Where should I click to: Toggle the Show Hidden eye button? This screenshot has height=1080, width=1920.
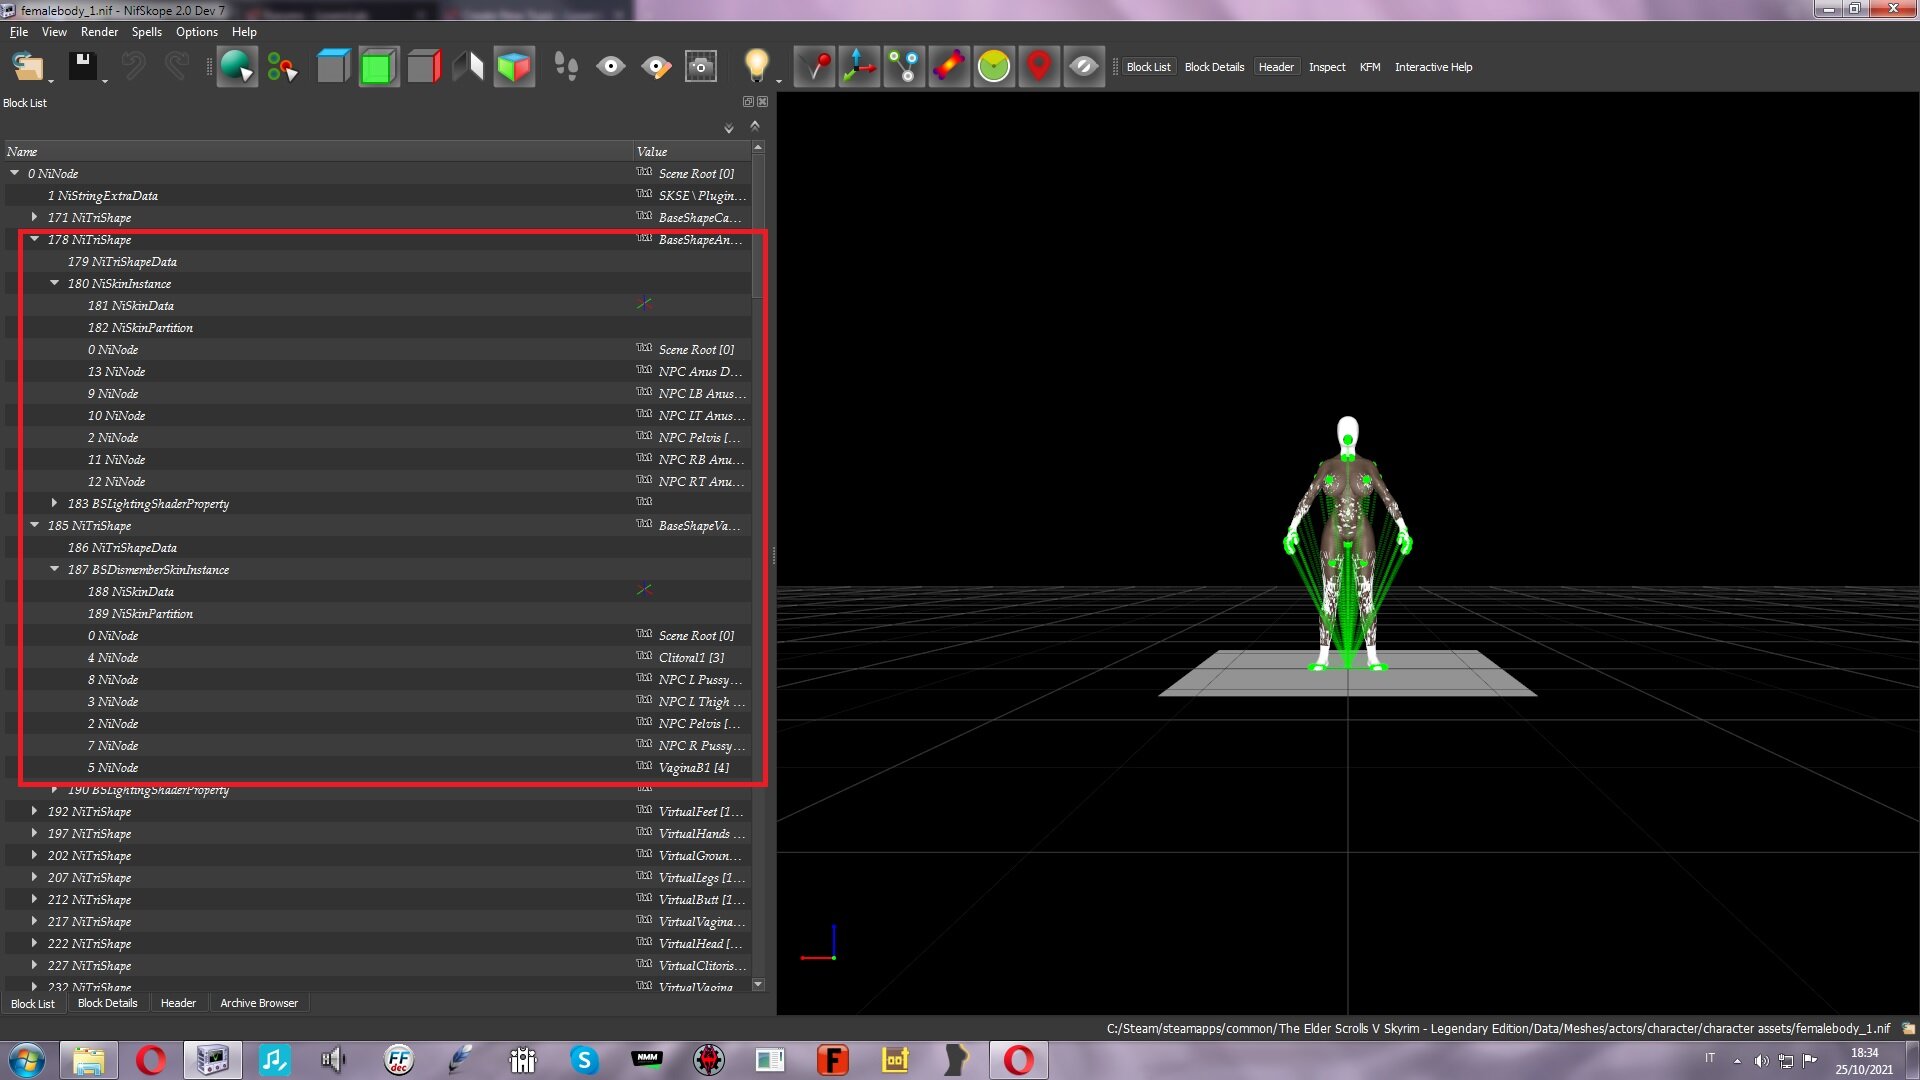click(x=1084, y=67)
